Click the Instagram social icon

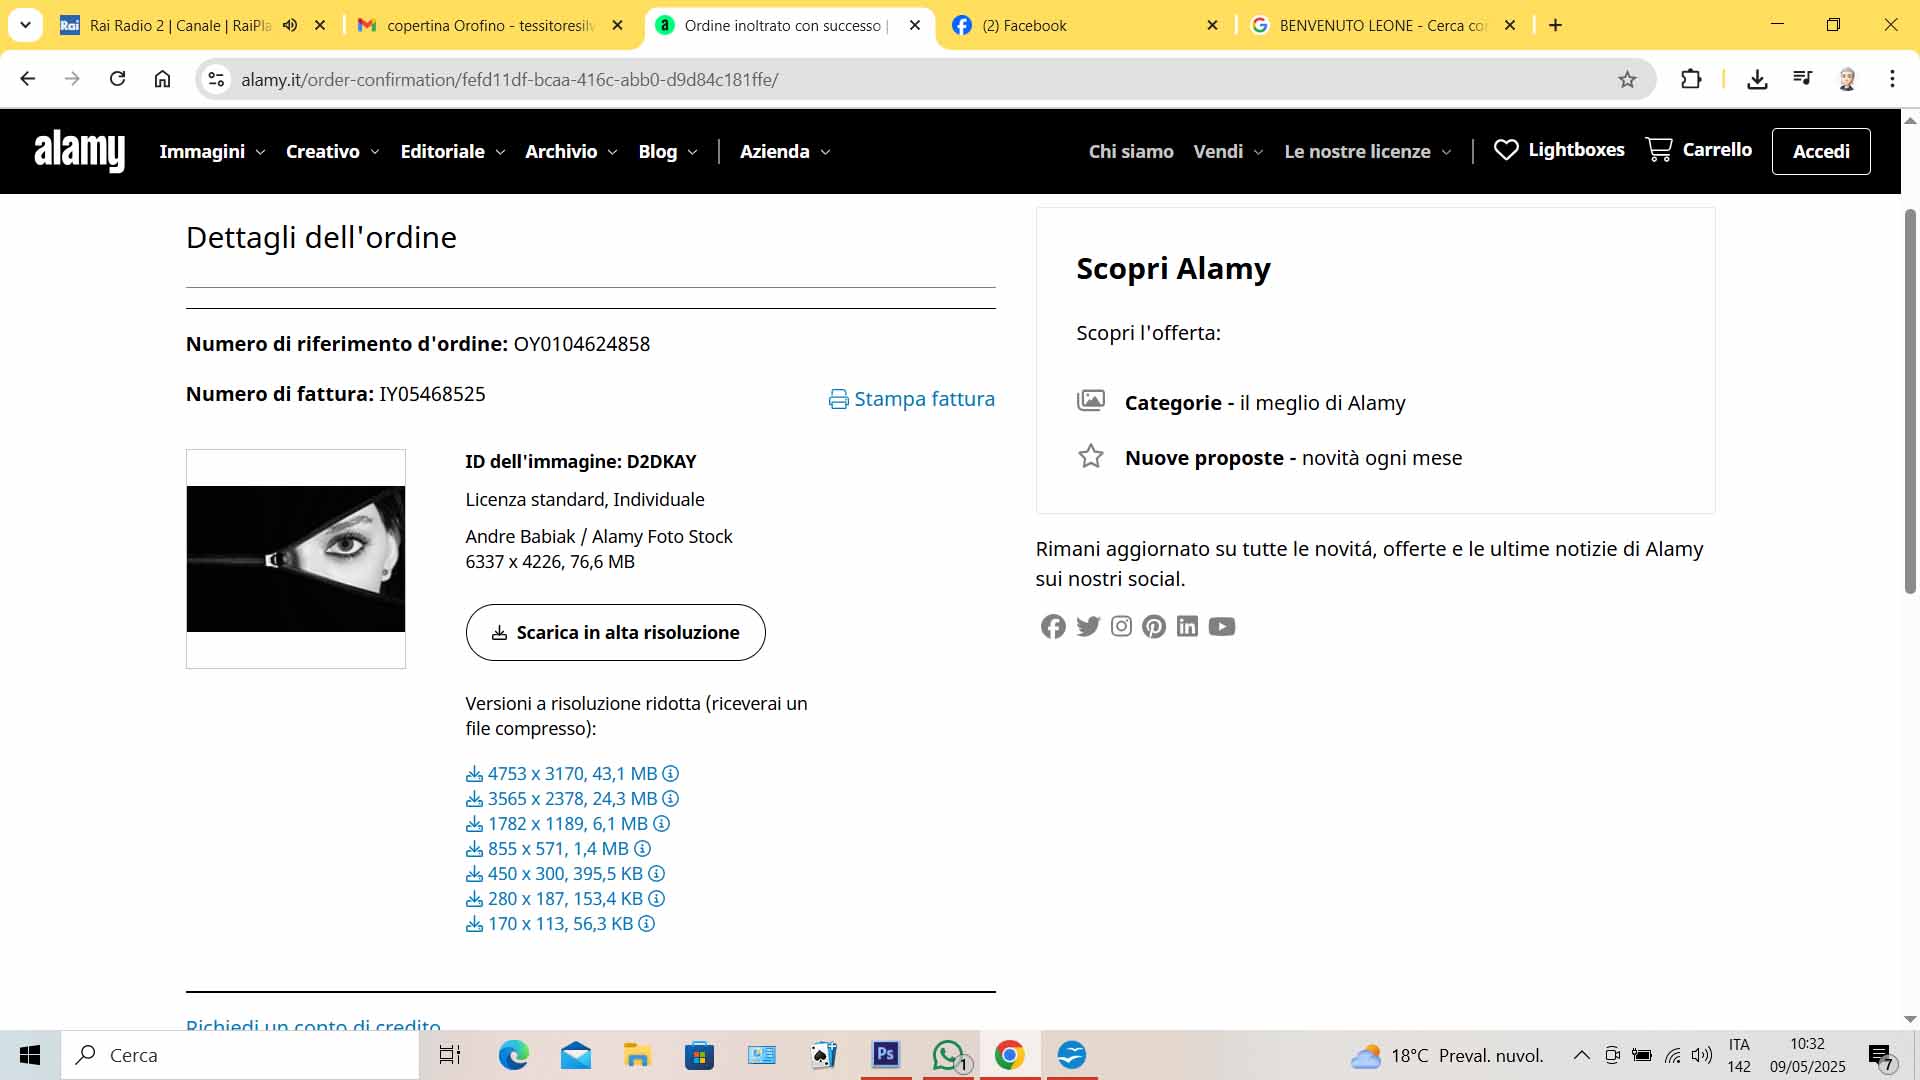coord(1121,627)
